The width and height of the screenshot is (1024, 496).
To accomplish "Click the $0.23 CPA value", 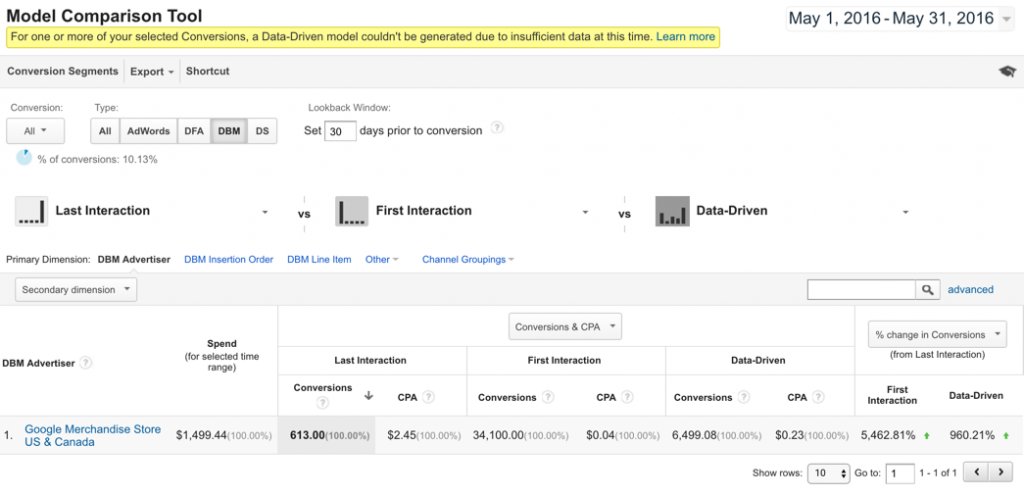I will tap(789, 435).
